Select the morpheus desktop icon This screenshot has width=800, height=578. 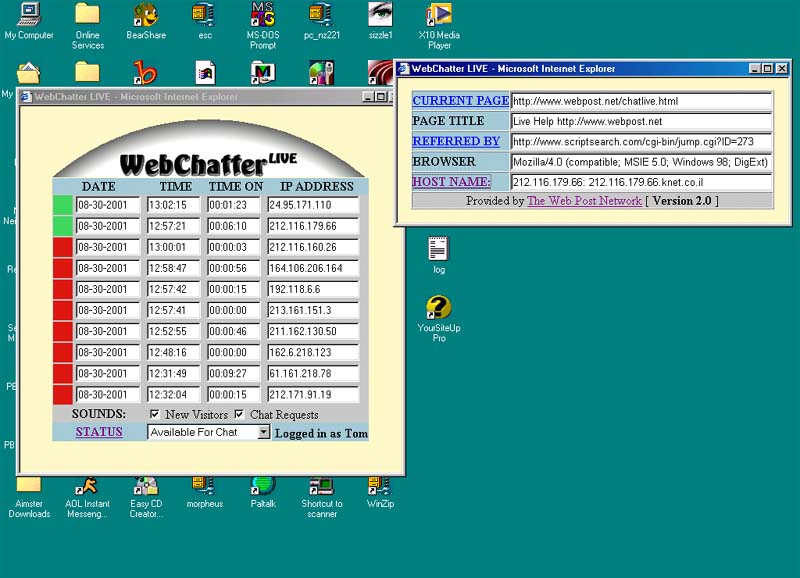pos(205,493)
